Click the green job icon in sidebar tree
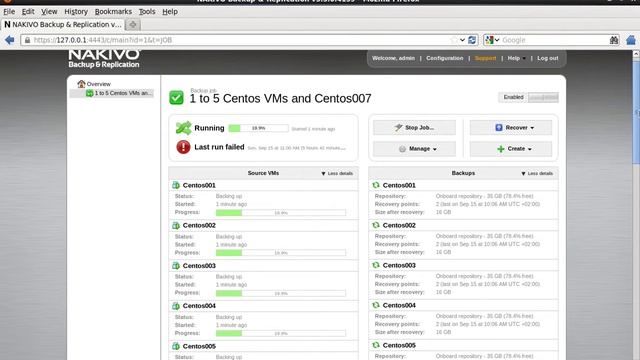Screen dimensions: 640x360 click(x=89, y=93)
